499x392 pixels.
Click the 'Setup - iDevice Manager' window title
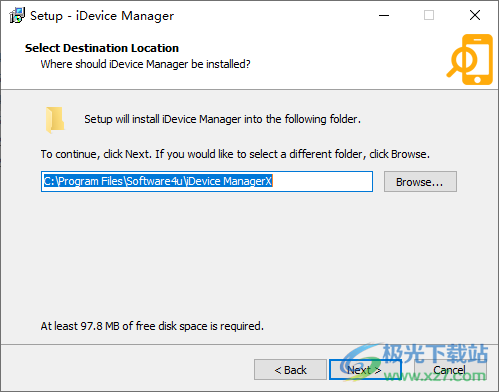102,16
